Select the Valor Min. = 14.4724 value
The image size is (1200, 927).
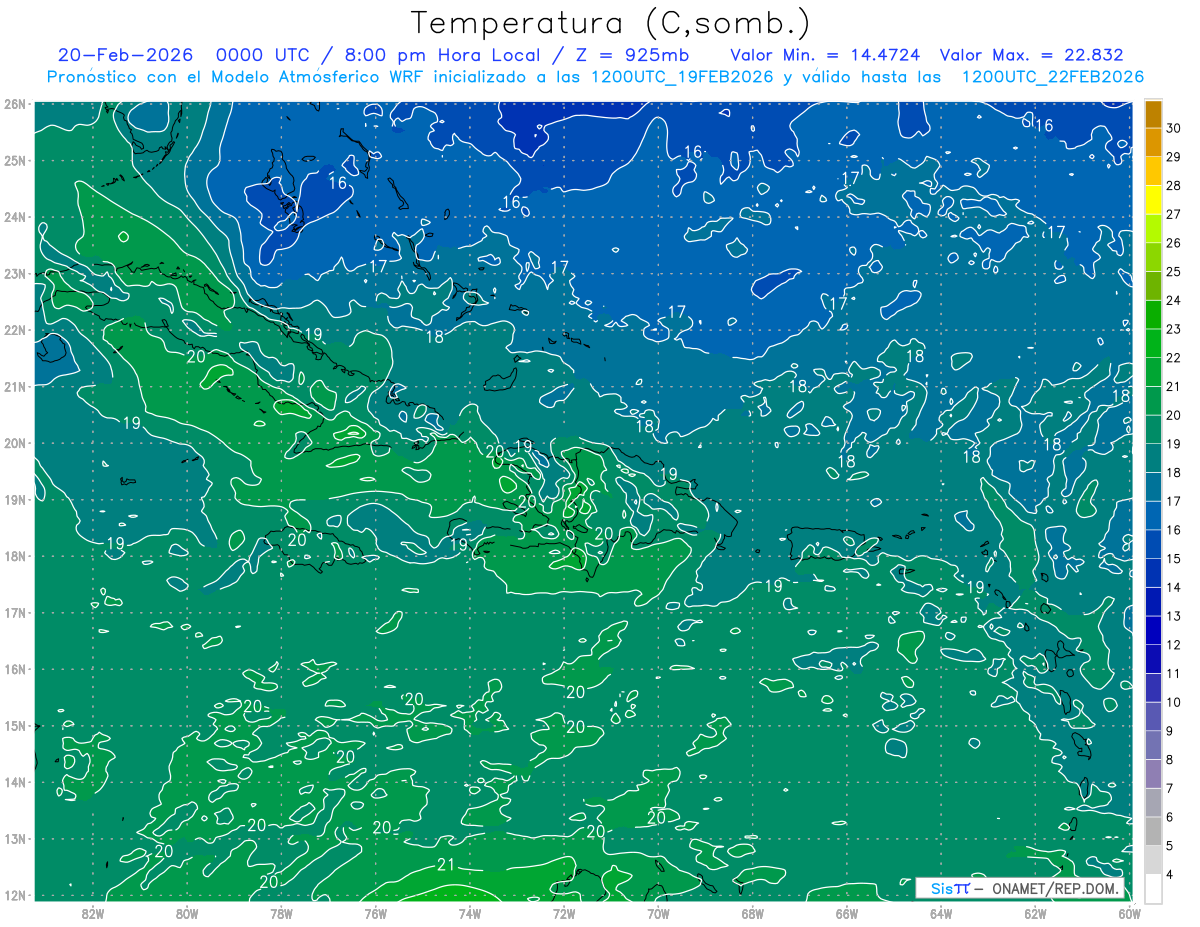[825, 55]
